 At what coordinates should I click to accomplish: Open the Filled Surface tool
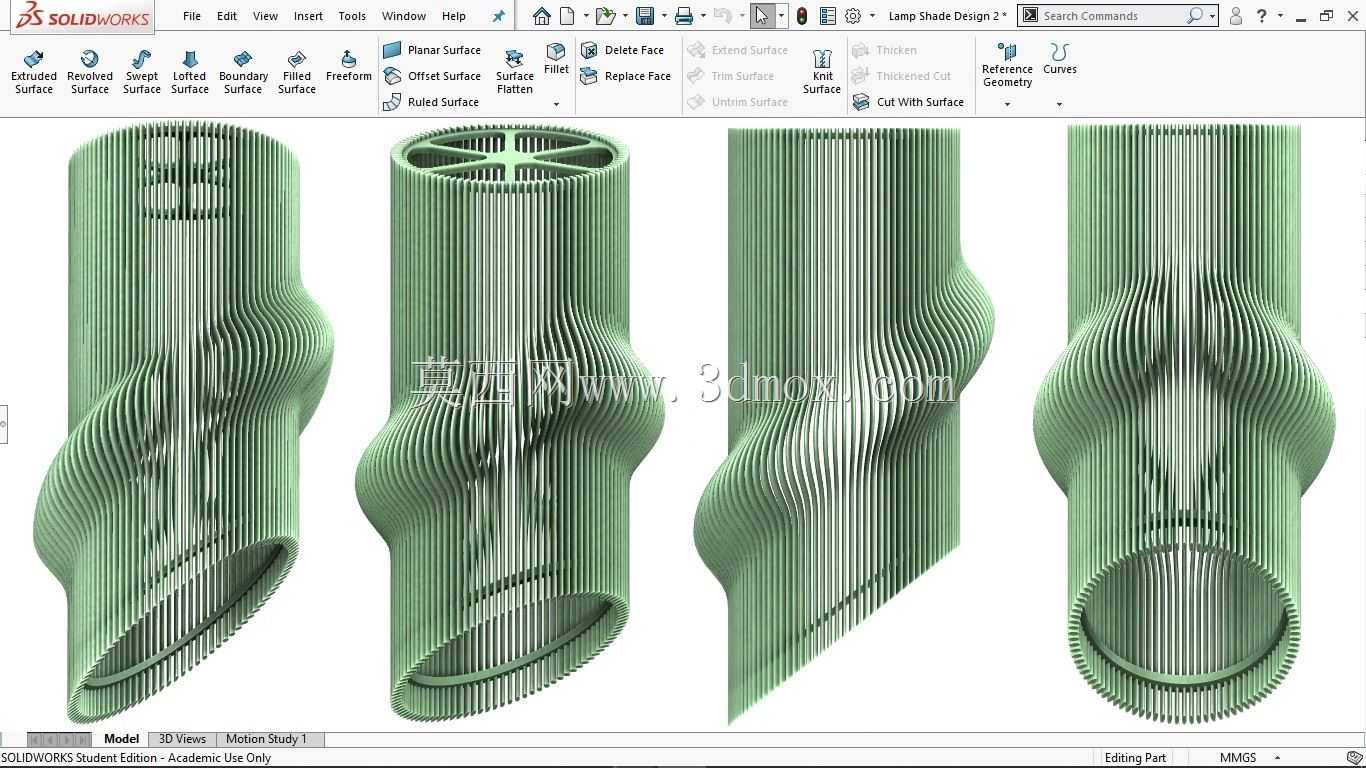pos(297,72)
